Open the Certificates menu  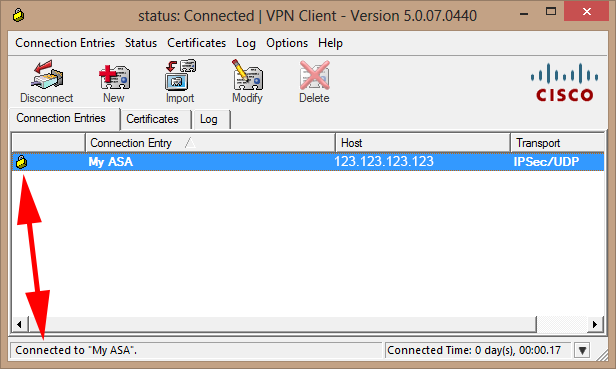pyautogui.click(x=196, y=43)
